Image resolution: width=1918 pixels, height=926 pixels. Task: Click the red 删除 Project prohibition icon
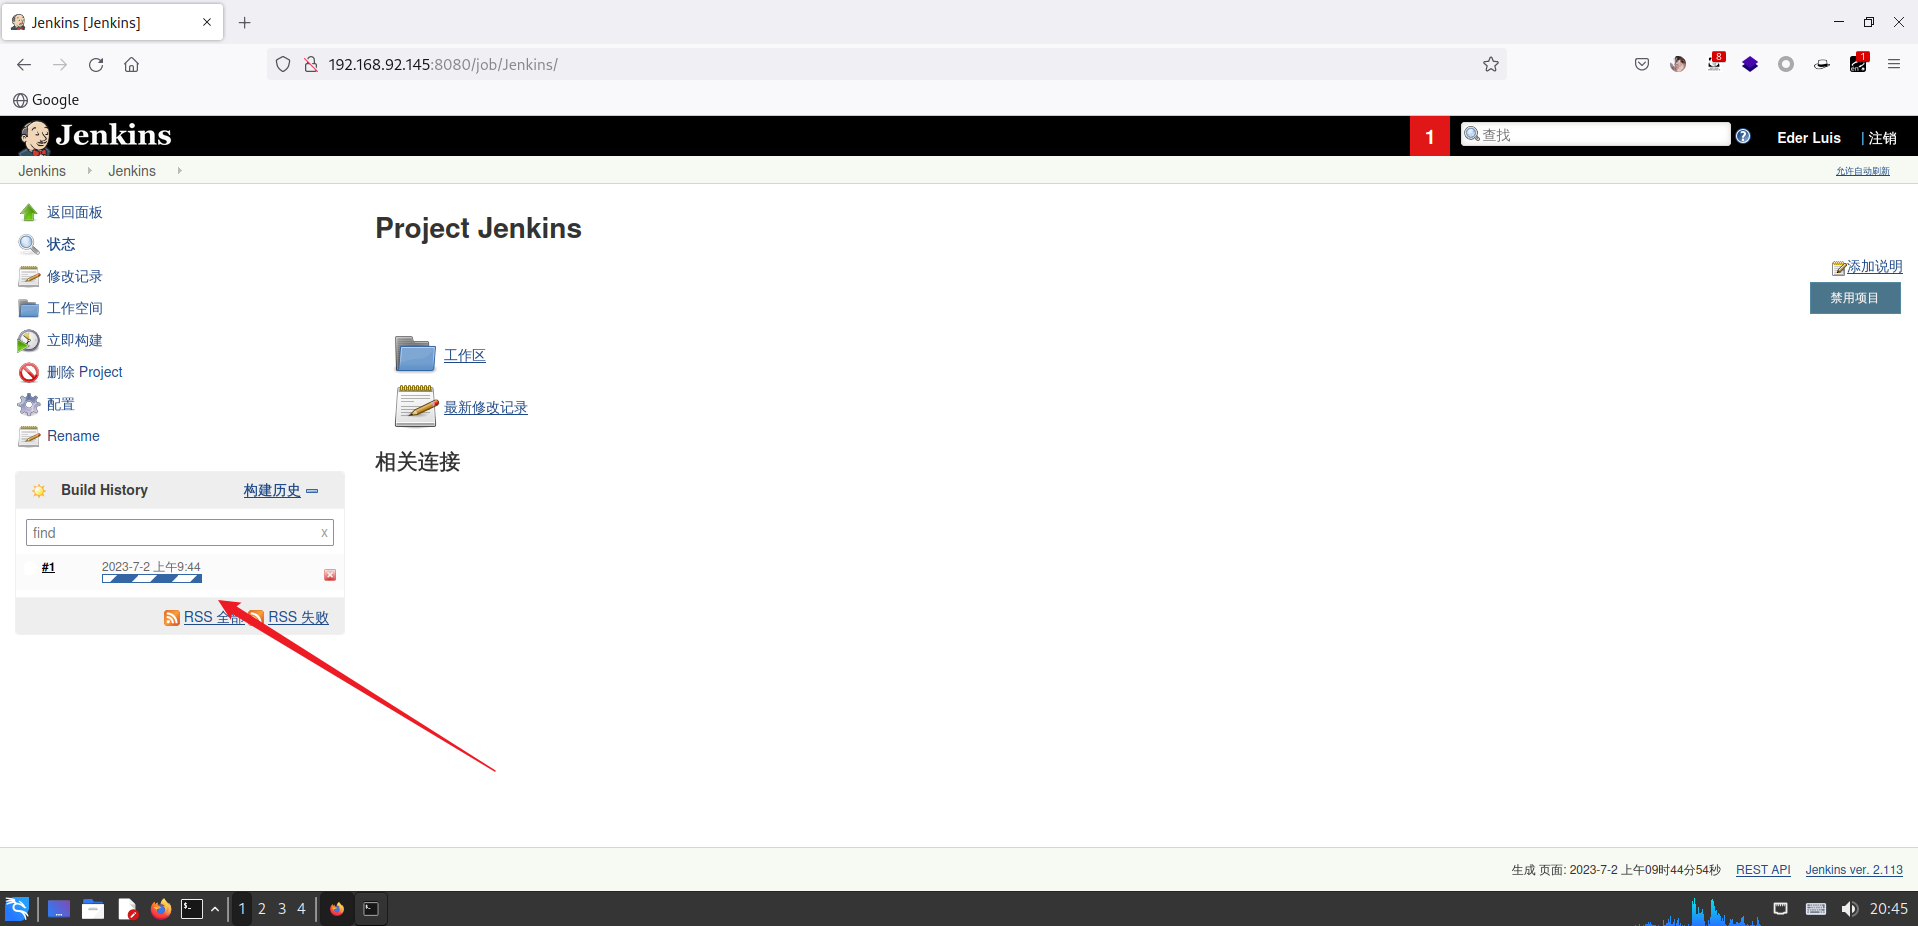click(29, 373)
